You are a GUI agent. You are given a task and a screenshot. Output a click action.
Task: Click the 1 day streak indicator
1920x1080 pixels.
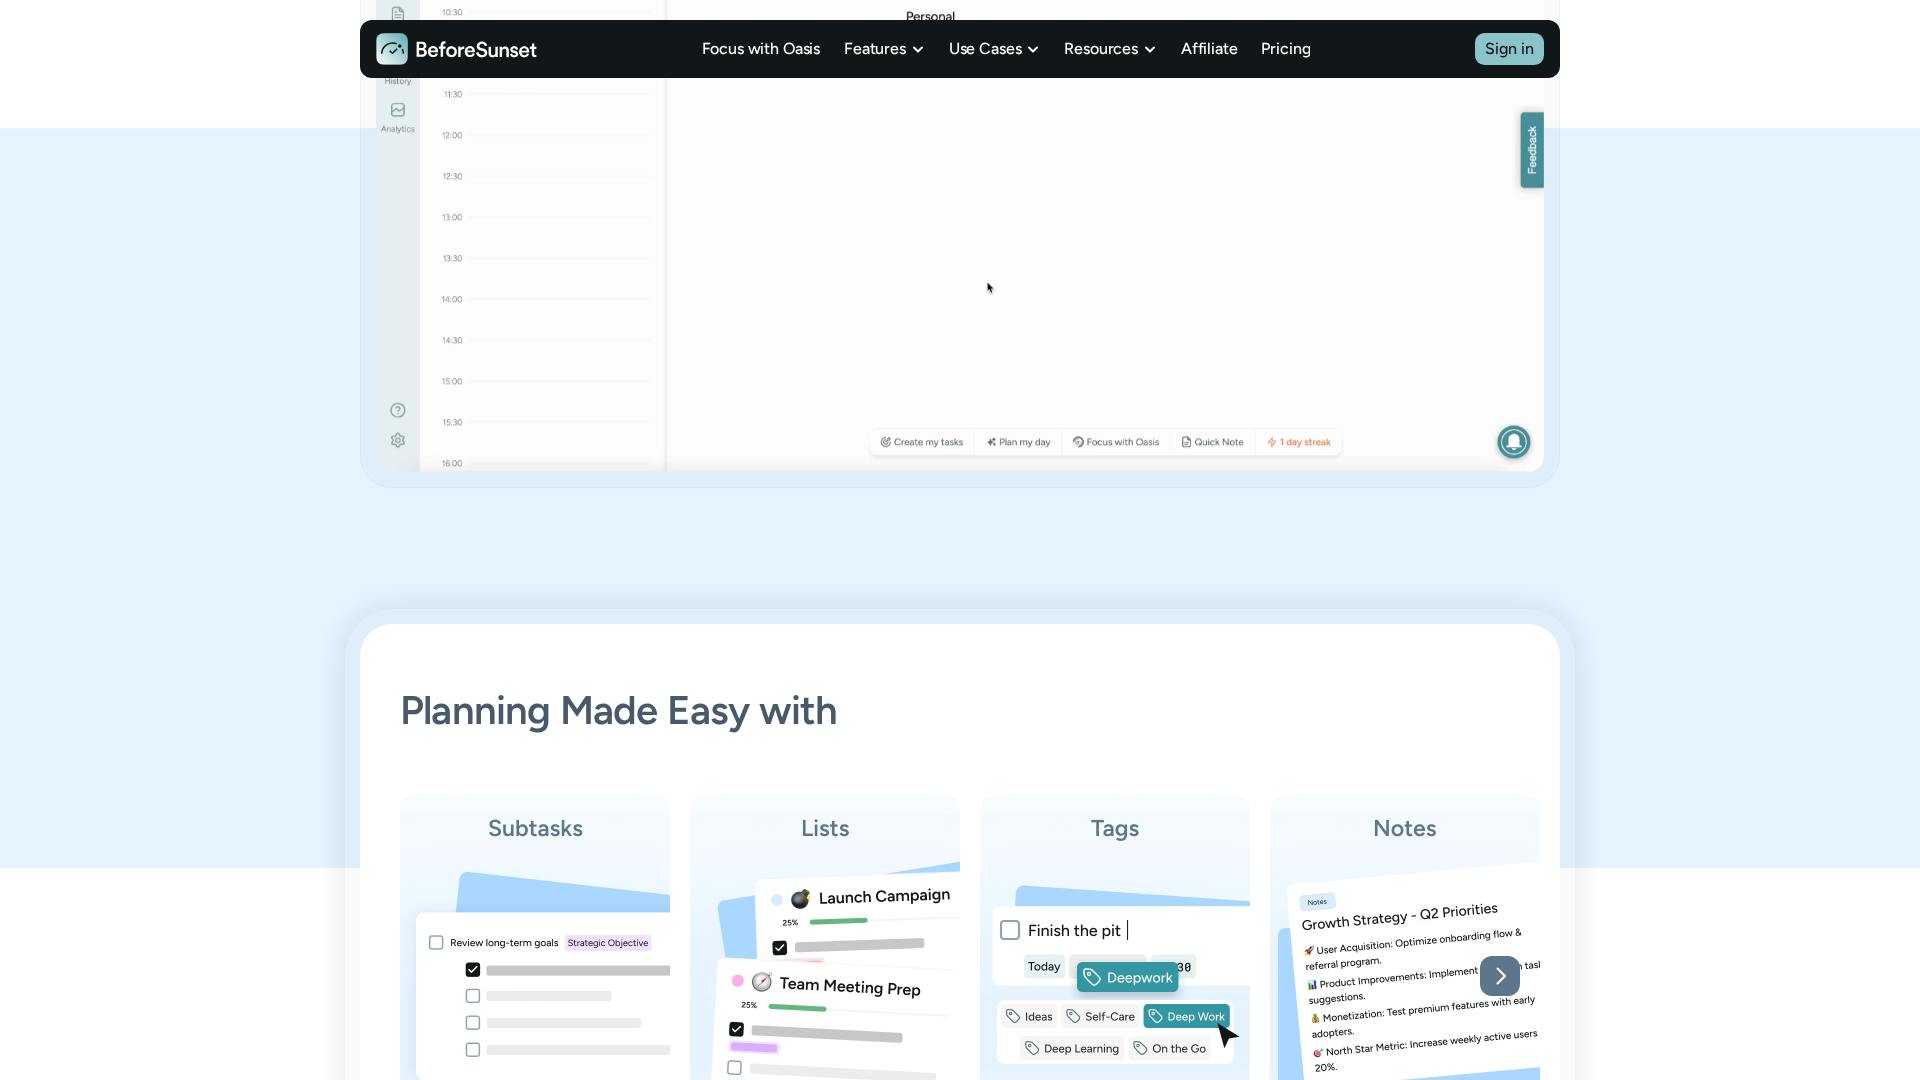[x=1298, y=442]
